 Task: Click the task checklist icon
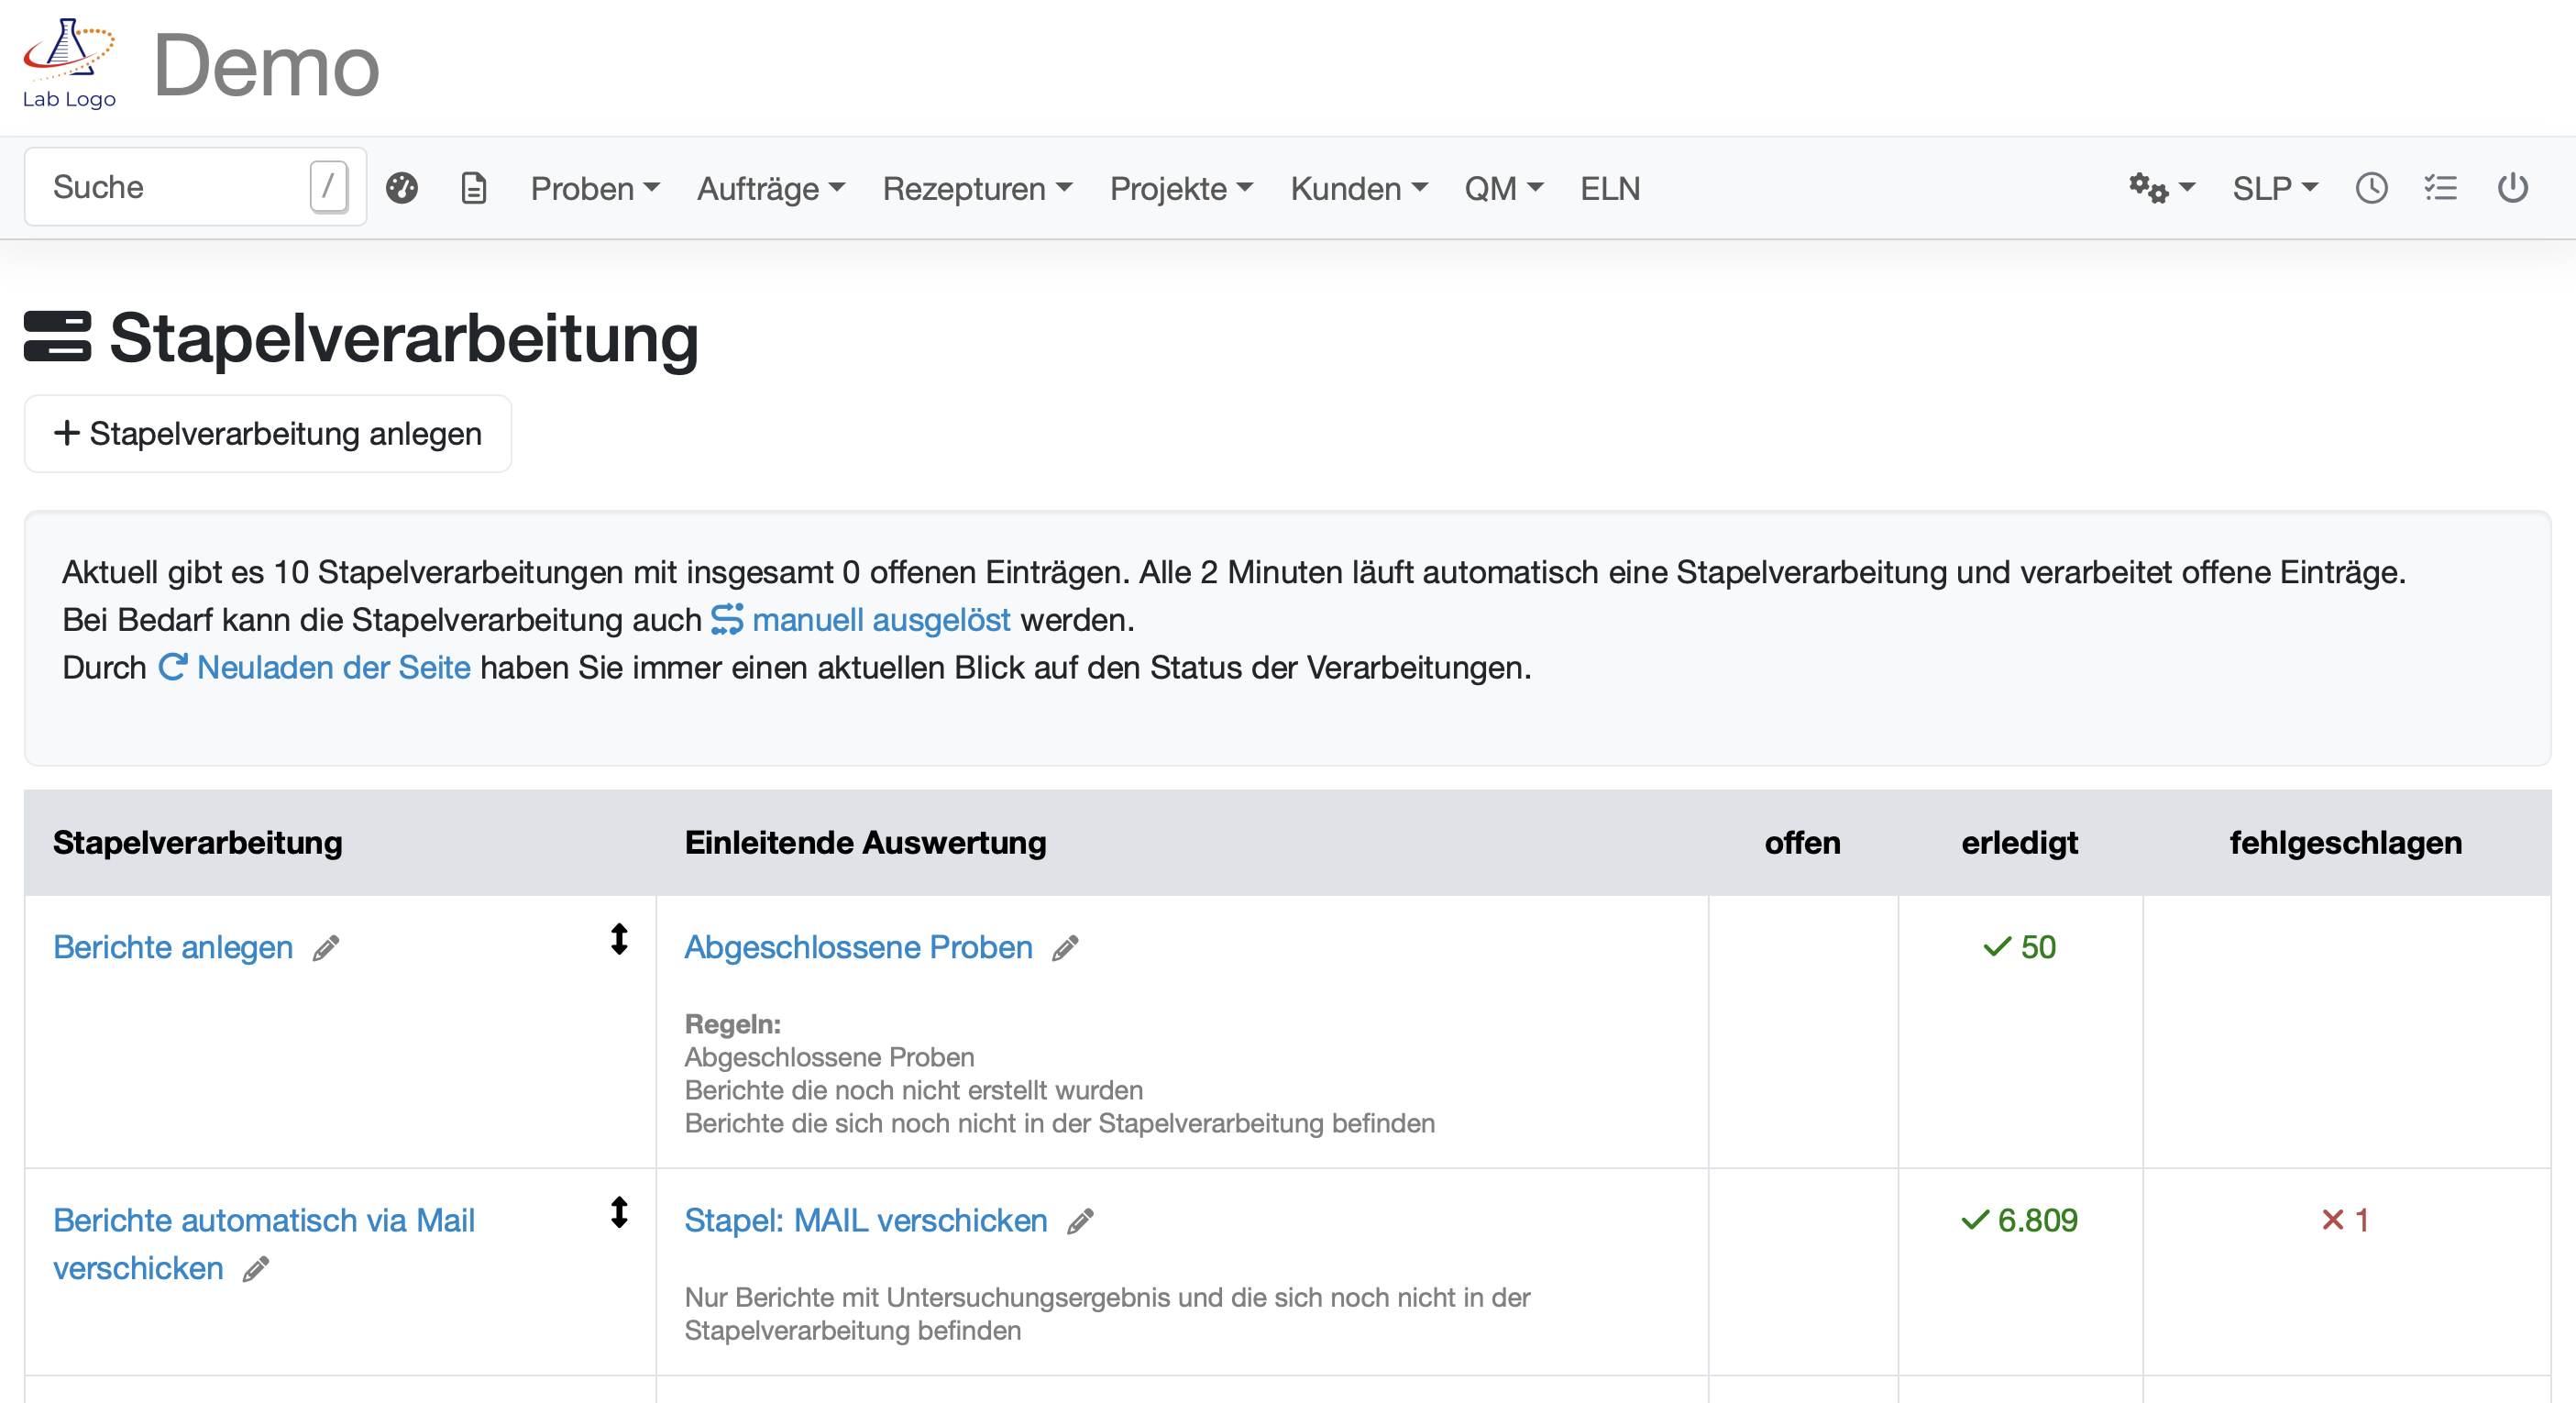[x=2442, y=187]
